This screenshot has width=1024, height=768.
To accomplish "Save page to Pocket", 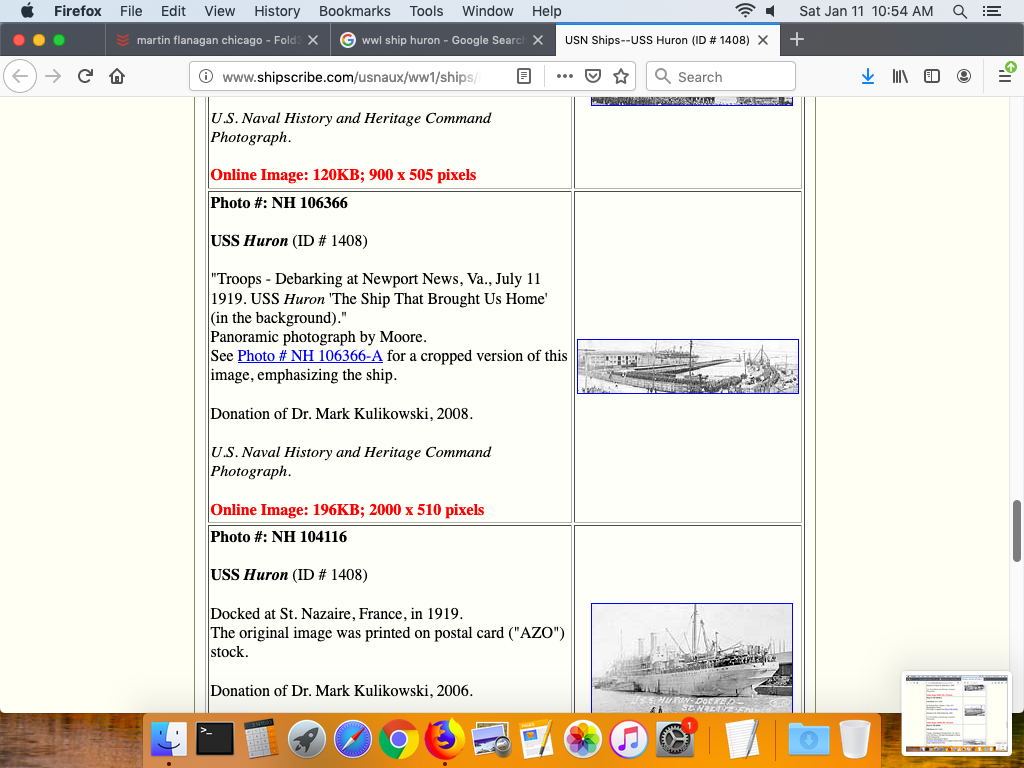I will point(592,77).
